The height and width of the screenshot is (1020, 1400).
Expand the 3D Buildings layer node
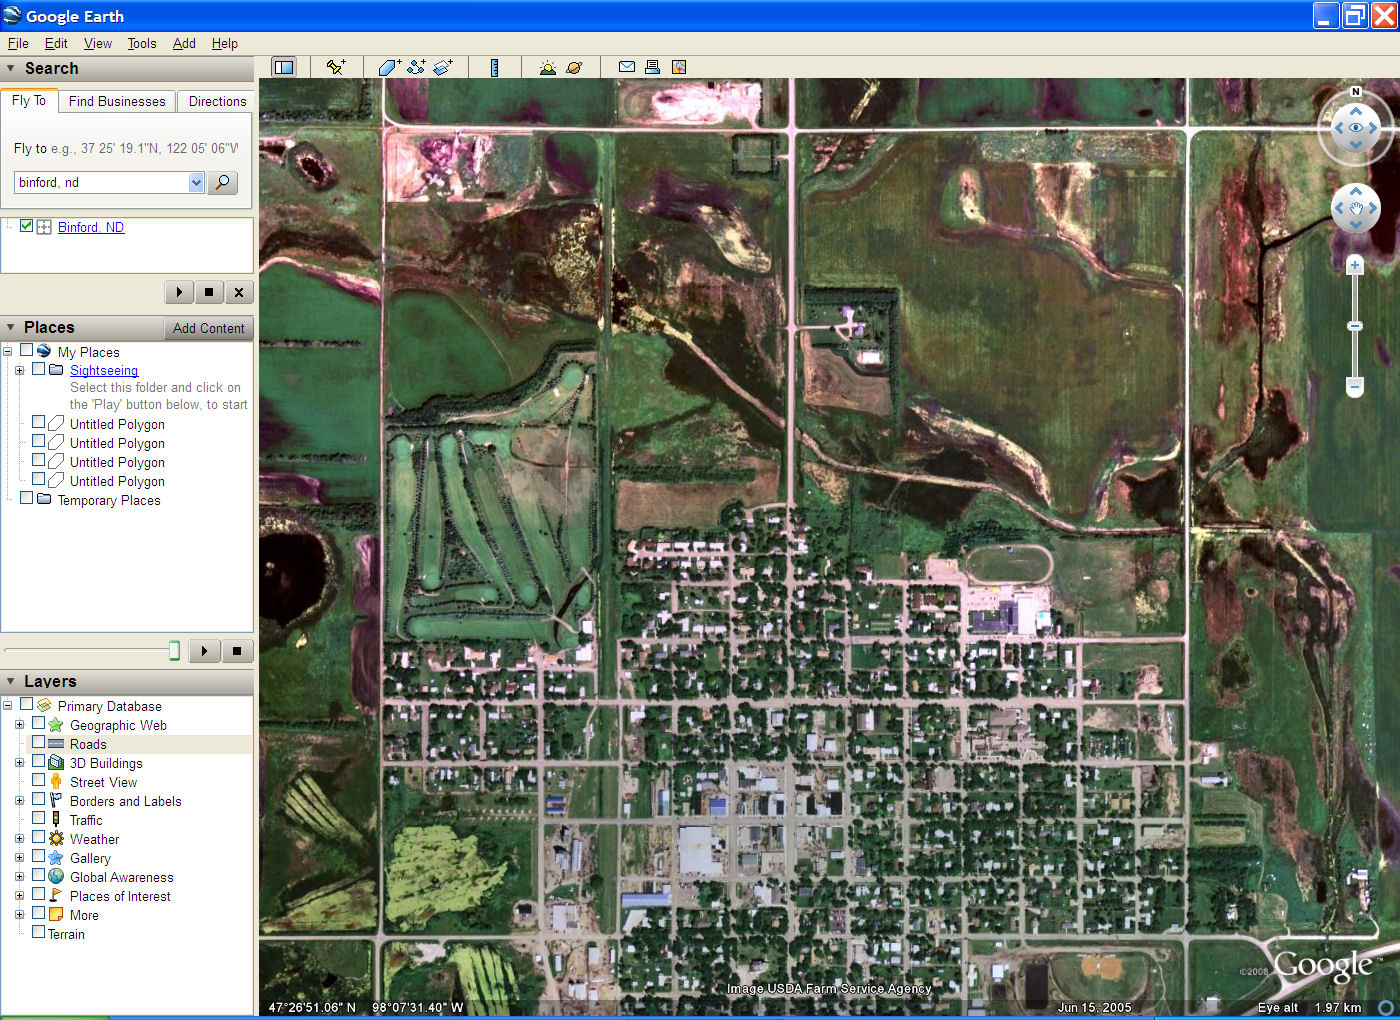(x=19, y=763)
